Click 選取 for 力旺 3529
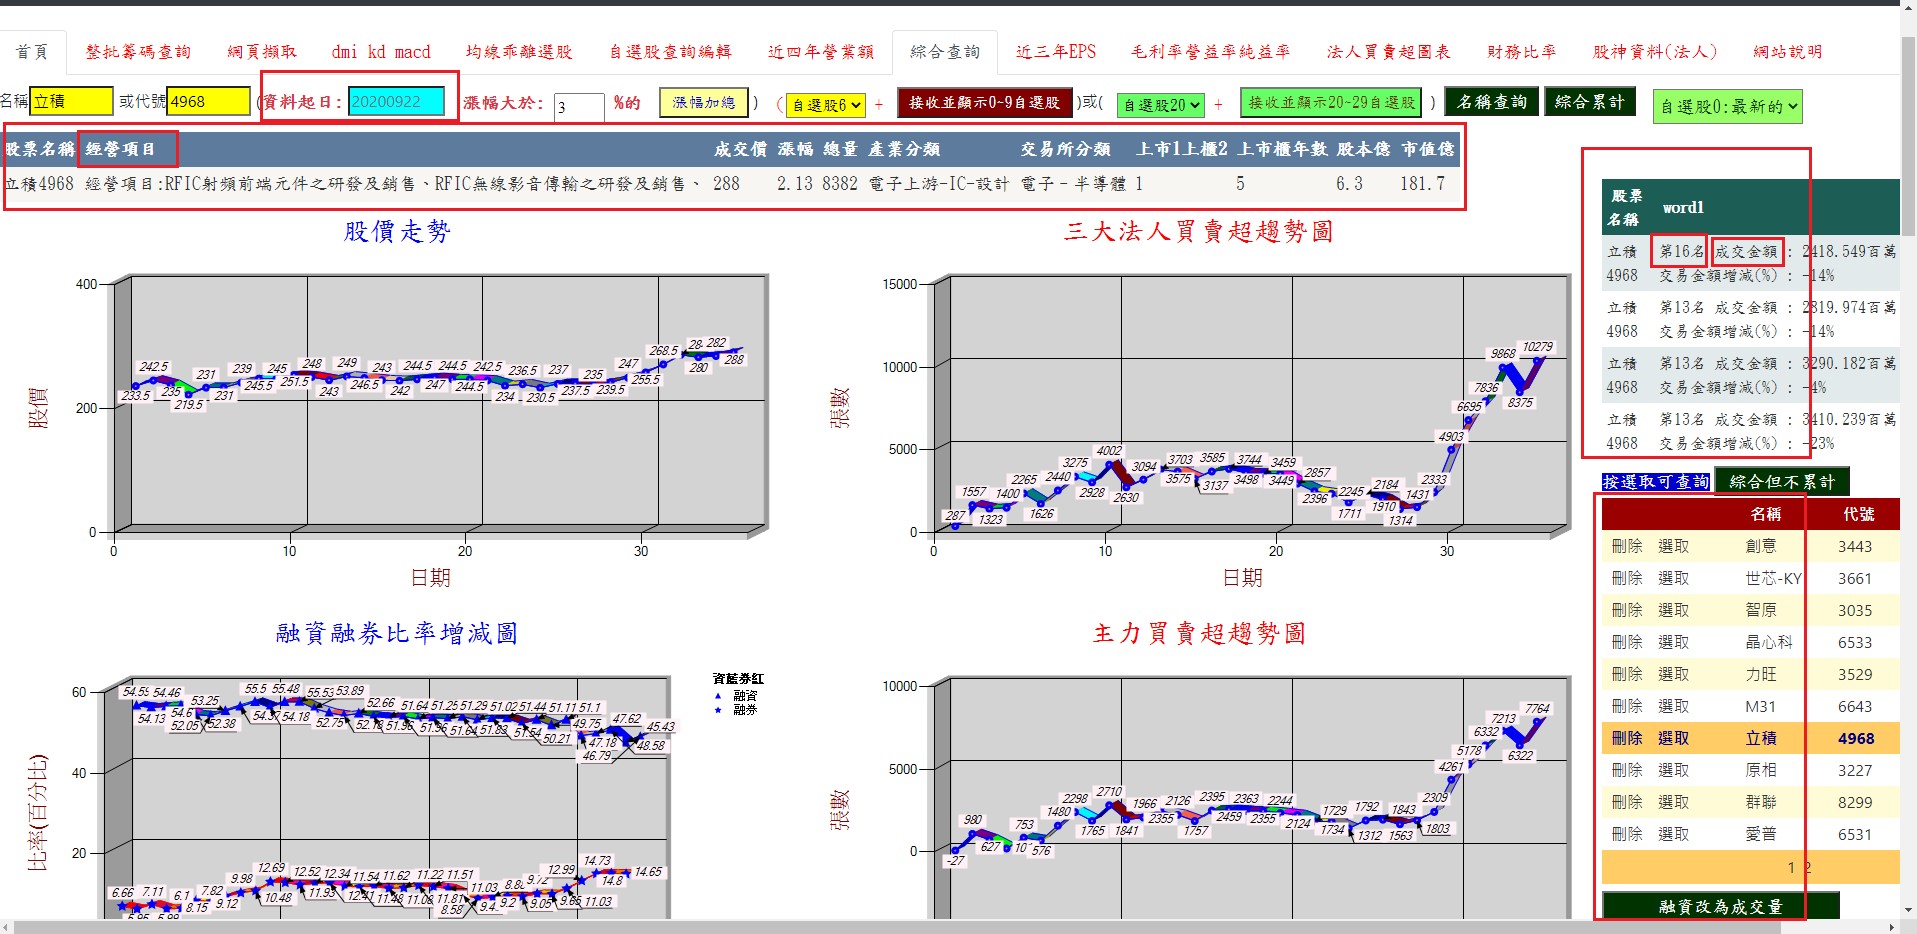1917x934 pixels. 1673,674
